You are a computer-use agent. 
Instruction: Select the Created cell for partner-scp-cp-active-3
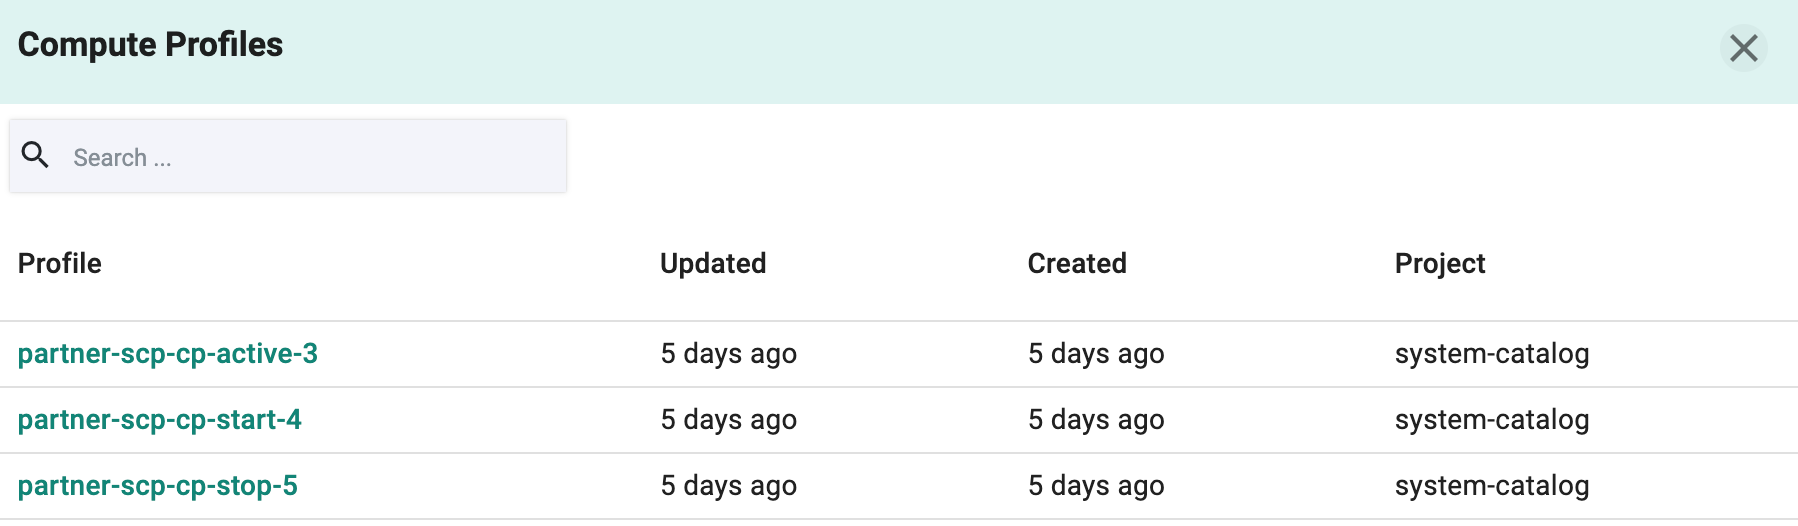click(1096, 354)
